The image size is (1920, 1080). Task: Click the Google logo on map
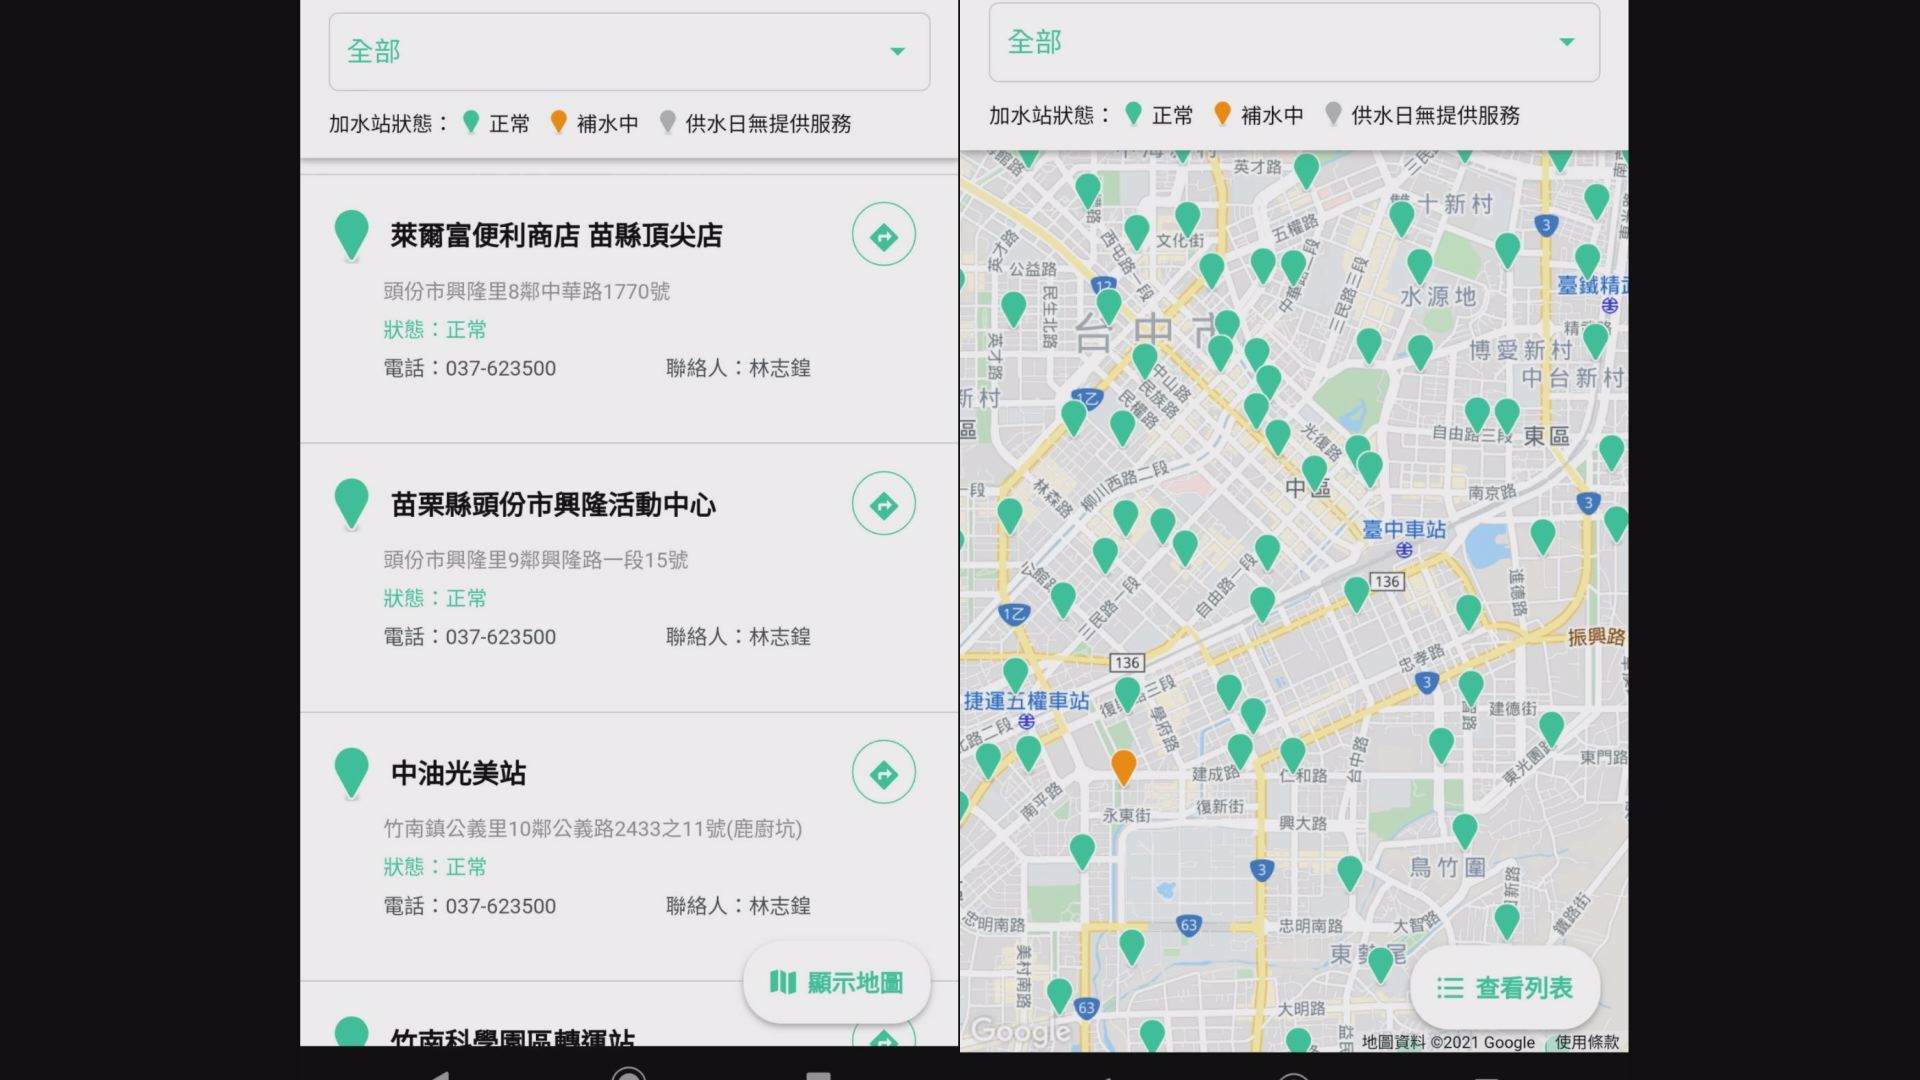point(1021,1030)
